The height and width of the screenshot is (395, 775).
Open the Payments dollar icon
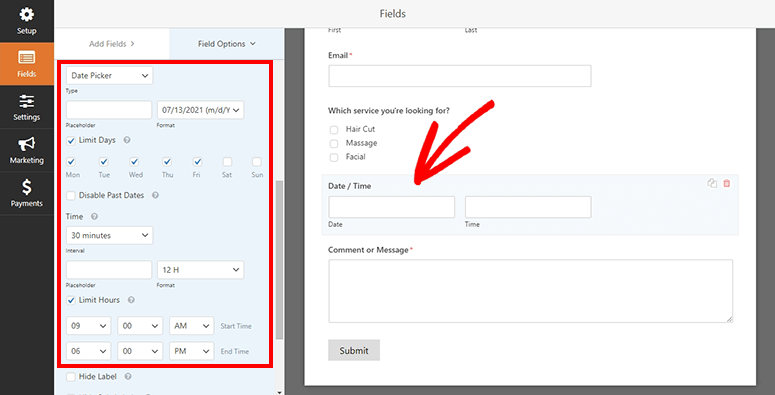(x=27, y=187)
